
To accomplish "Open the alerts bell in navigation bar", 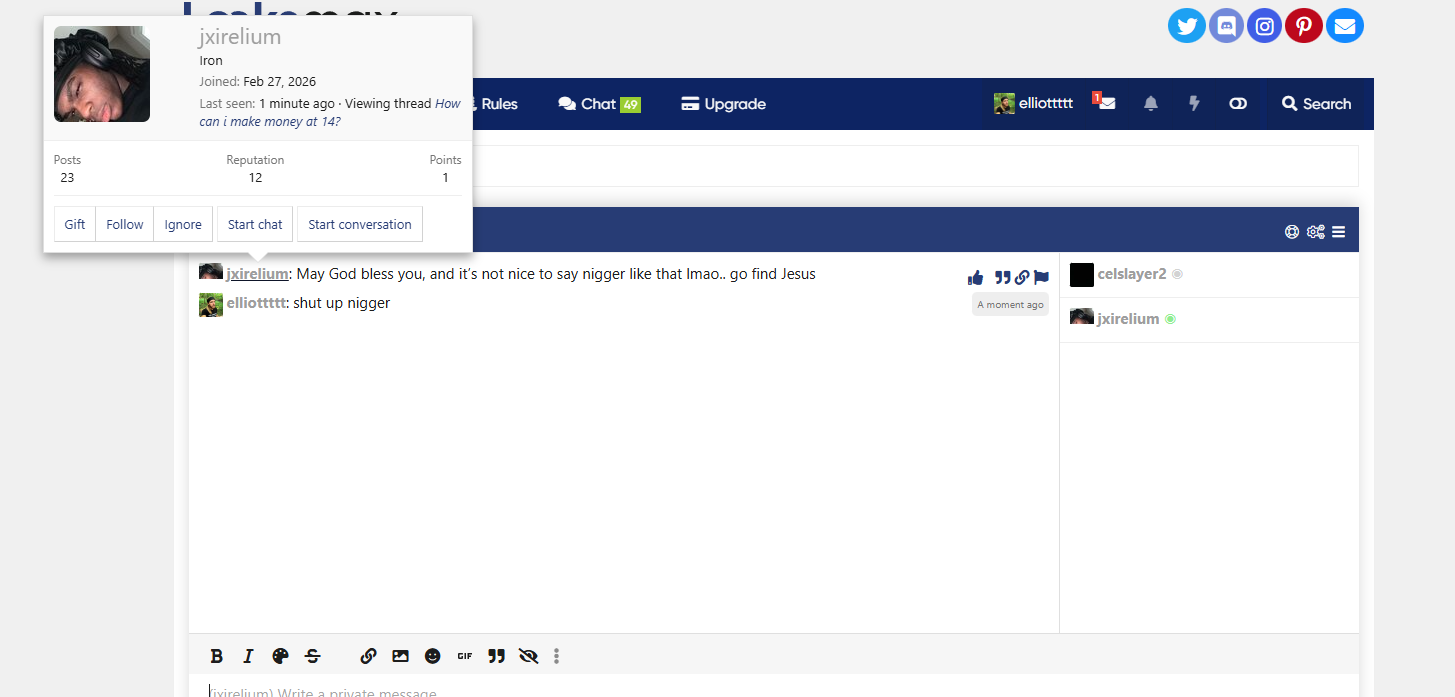I will coord(1151,103).
